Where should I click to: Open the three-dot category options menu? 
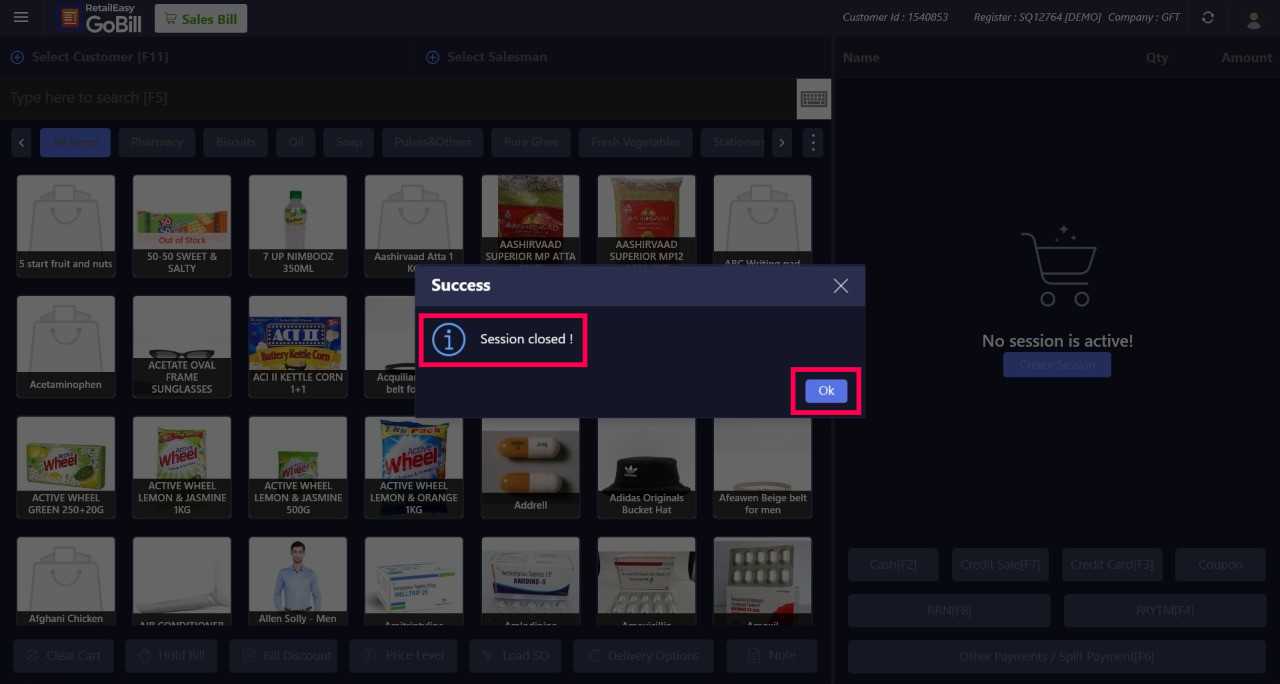tap(813, 143)
